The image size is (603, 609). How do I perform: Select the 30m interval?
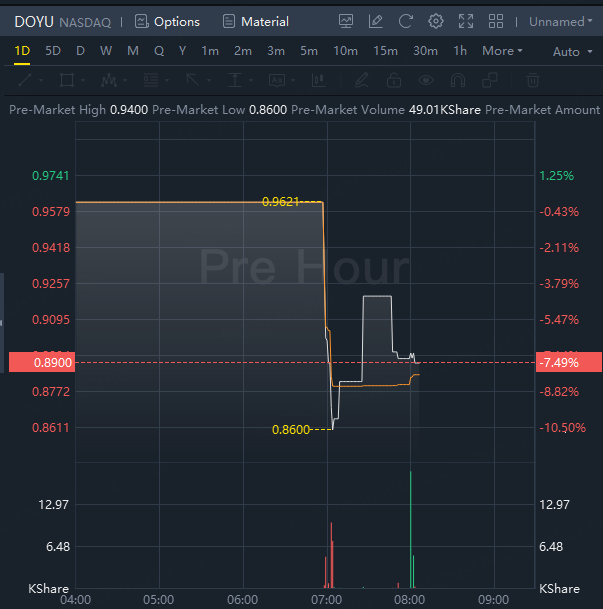pyautogui.click(x=426, y=51)
